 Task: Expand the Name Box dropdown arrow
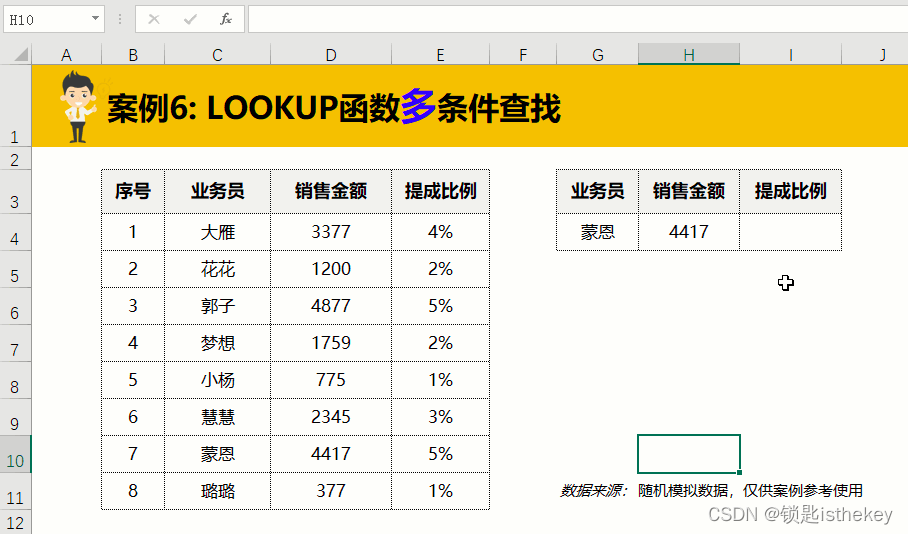[x=95, y=19]
